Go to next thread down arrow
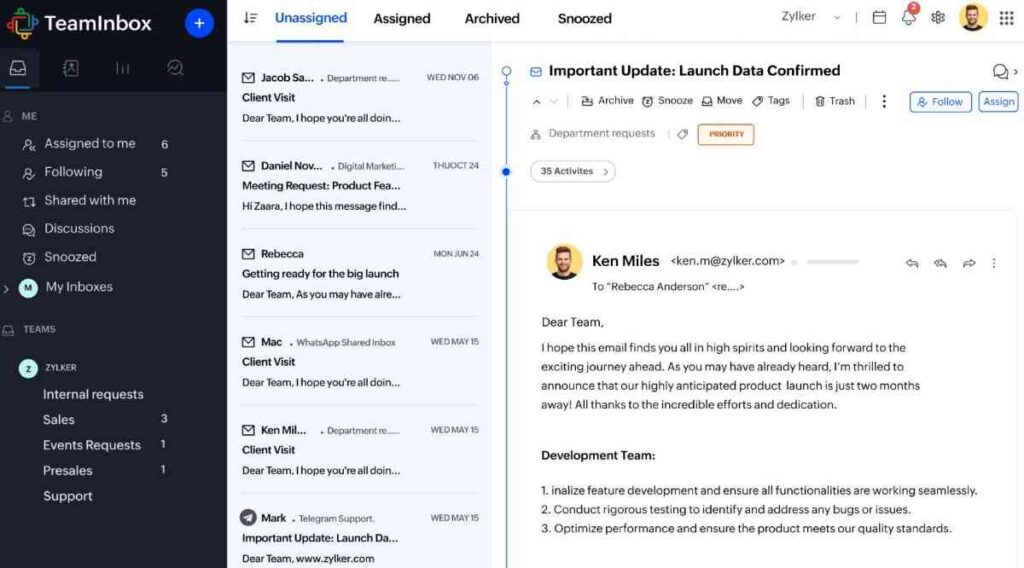The width and height of the screenshot is (1024, 568). 554,102
